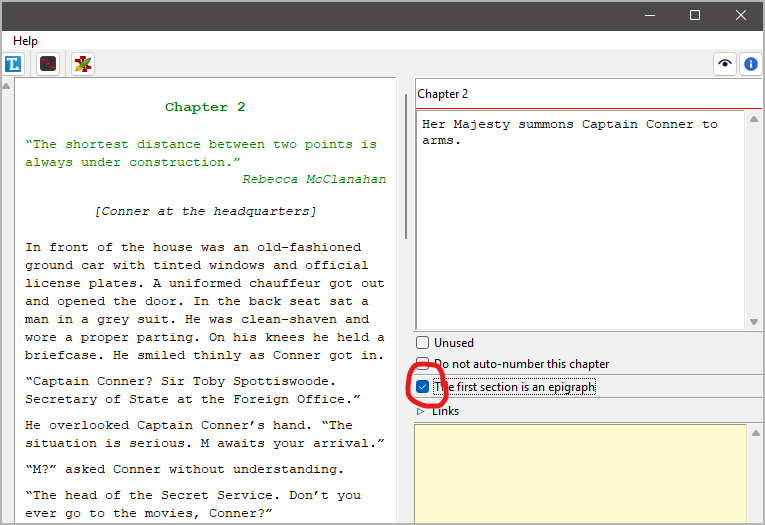Screen dimensions: 765x525
Task: Click into the yellow notes area
Action: point(580,474)
